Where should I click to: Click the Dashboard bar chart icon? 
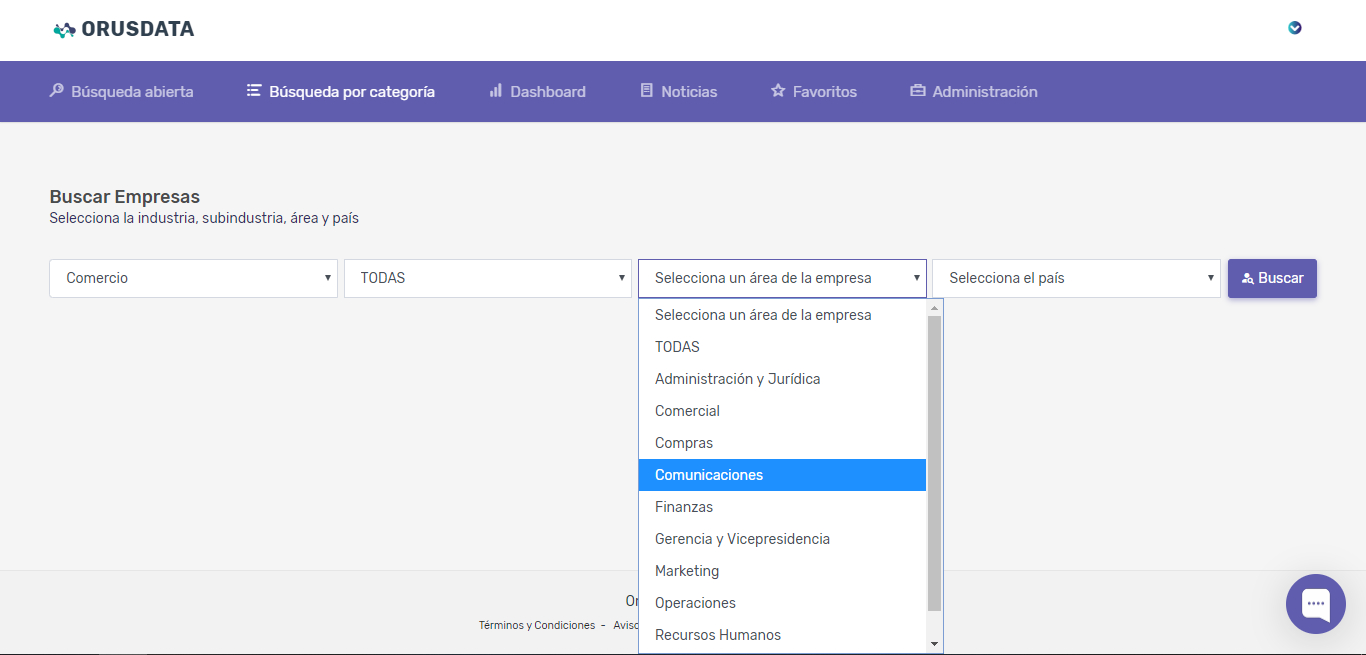(495, 91)
